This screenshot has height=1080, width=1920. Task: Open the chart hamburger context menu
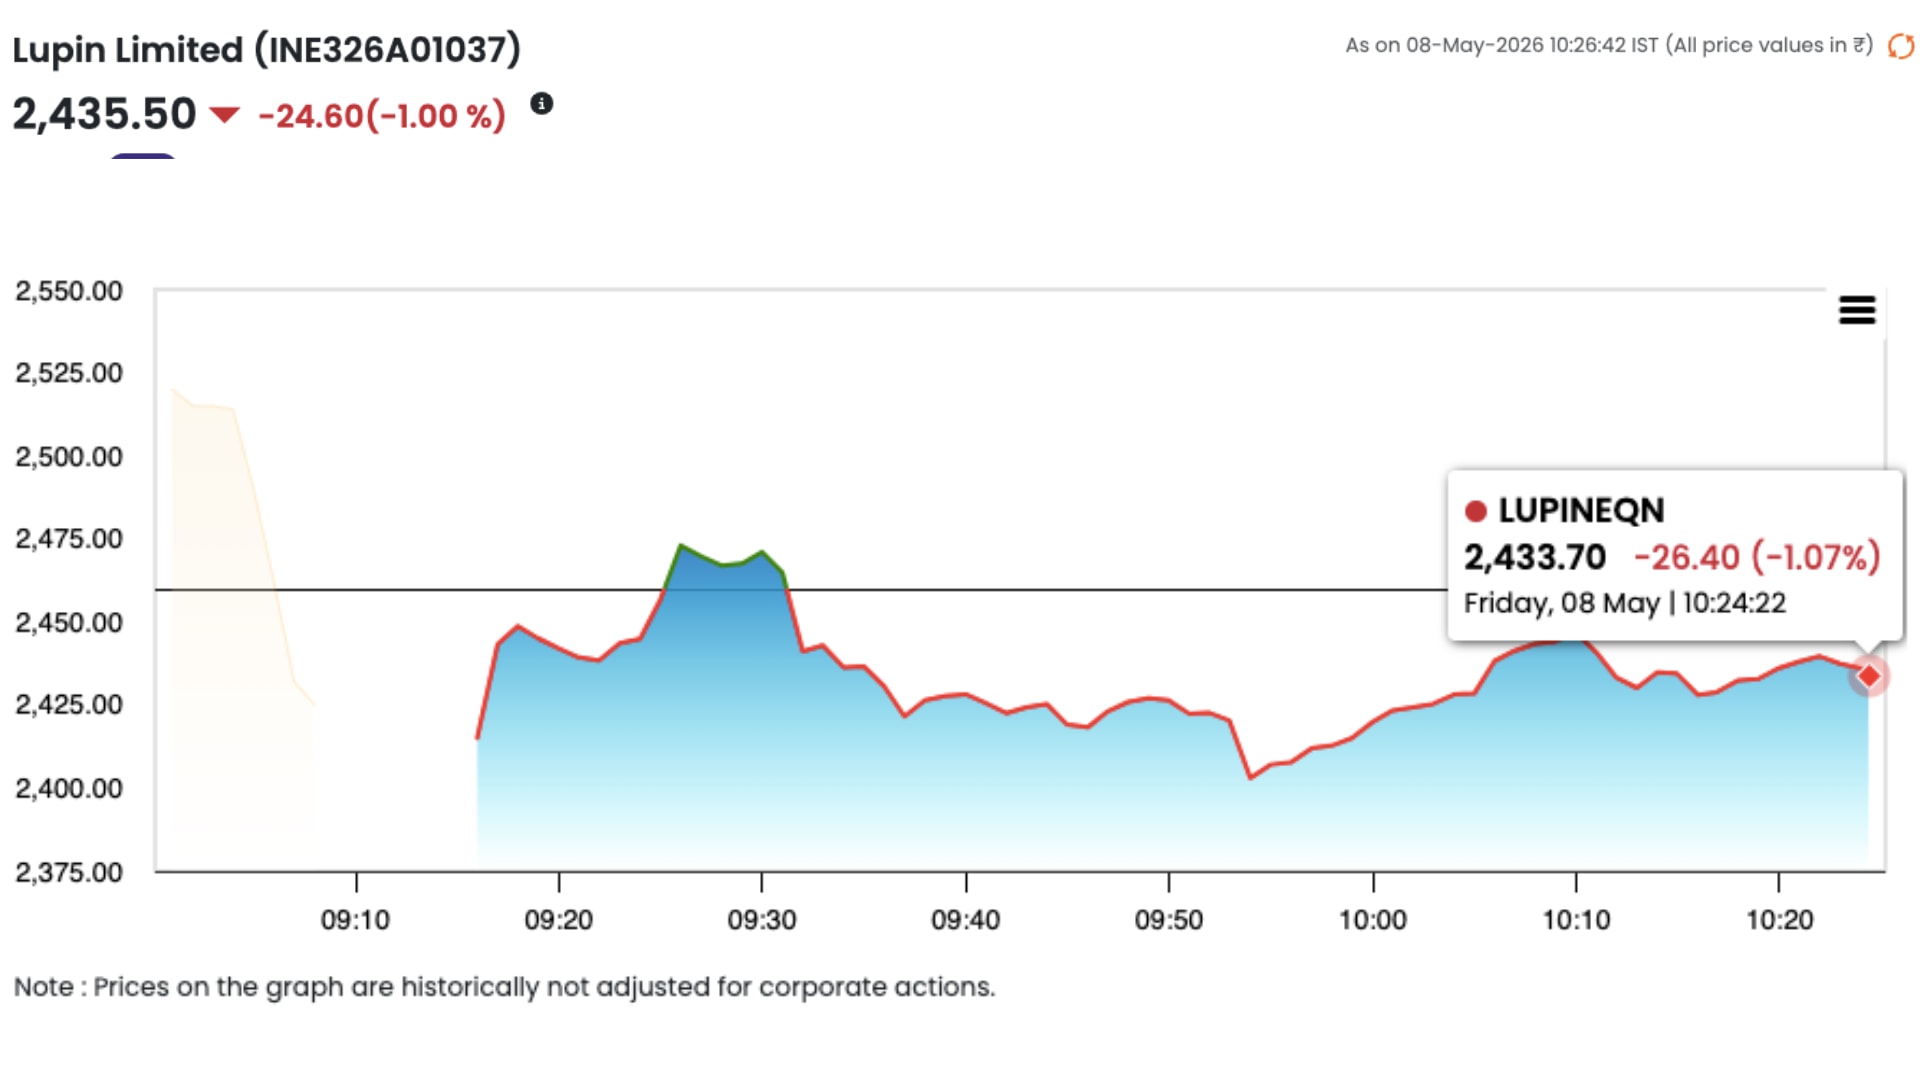coord(1857,310)
